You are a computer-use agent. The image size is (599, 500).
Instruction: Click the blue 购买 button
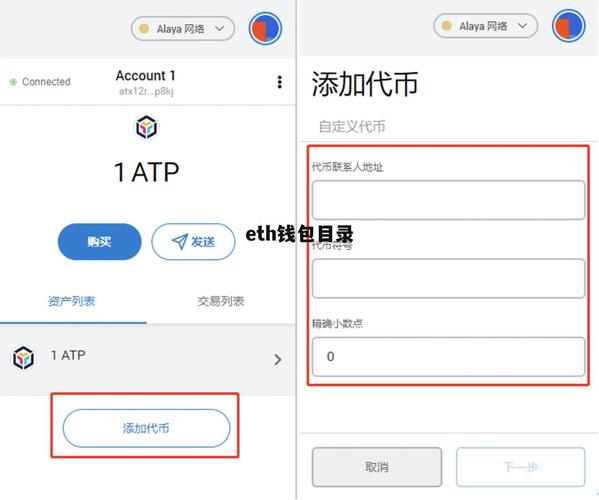[x=100, y=242]
